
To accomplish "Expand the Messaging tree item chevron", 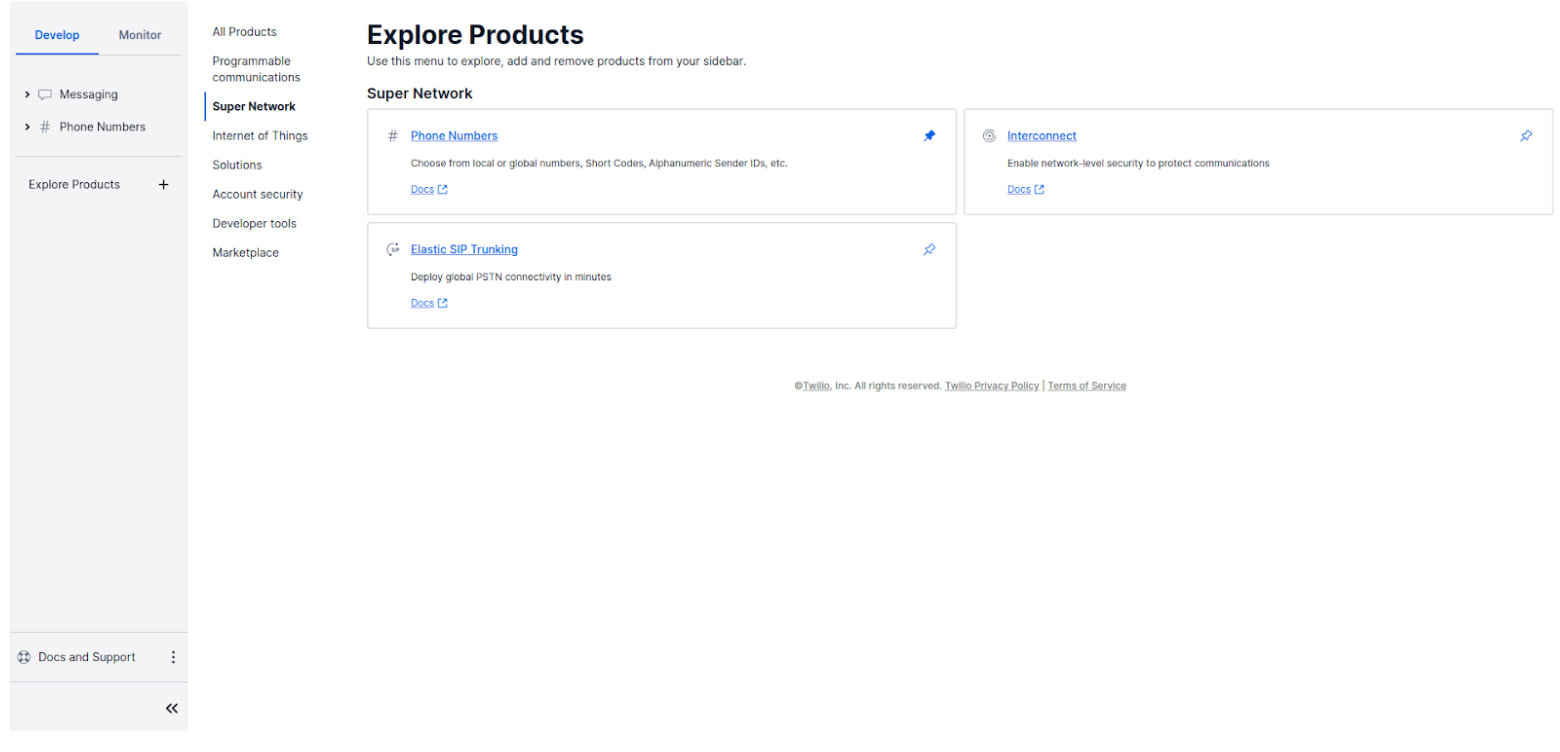I will click(27, 95).
